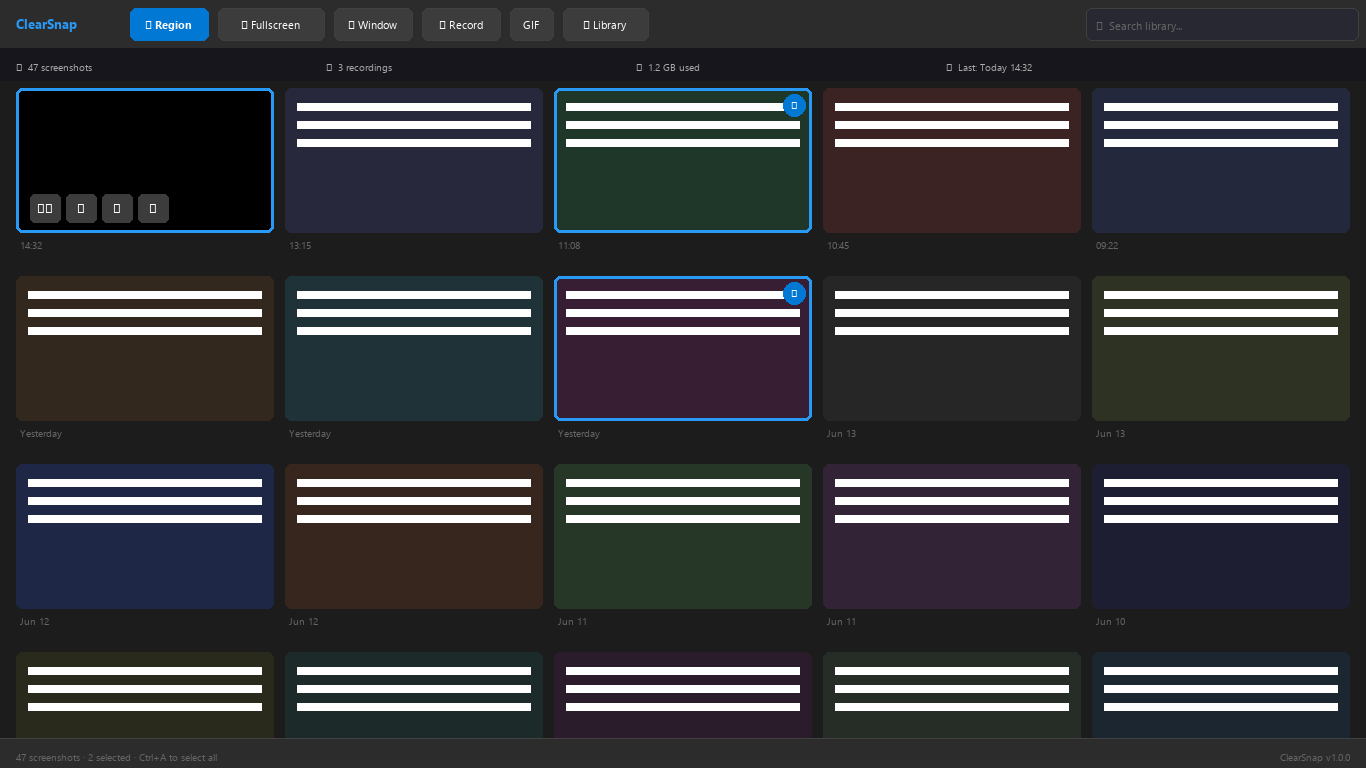The width and height of the screenshot is (1366, 768).
Task: Click the 3 recordings stat
Action: (359, 68)
